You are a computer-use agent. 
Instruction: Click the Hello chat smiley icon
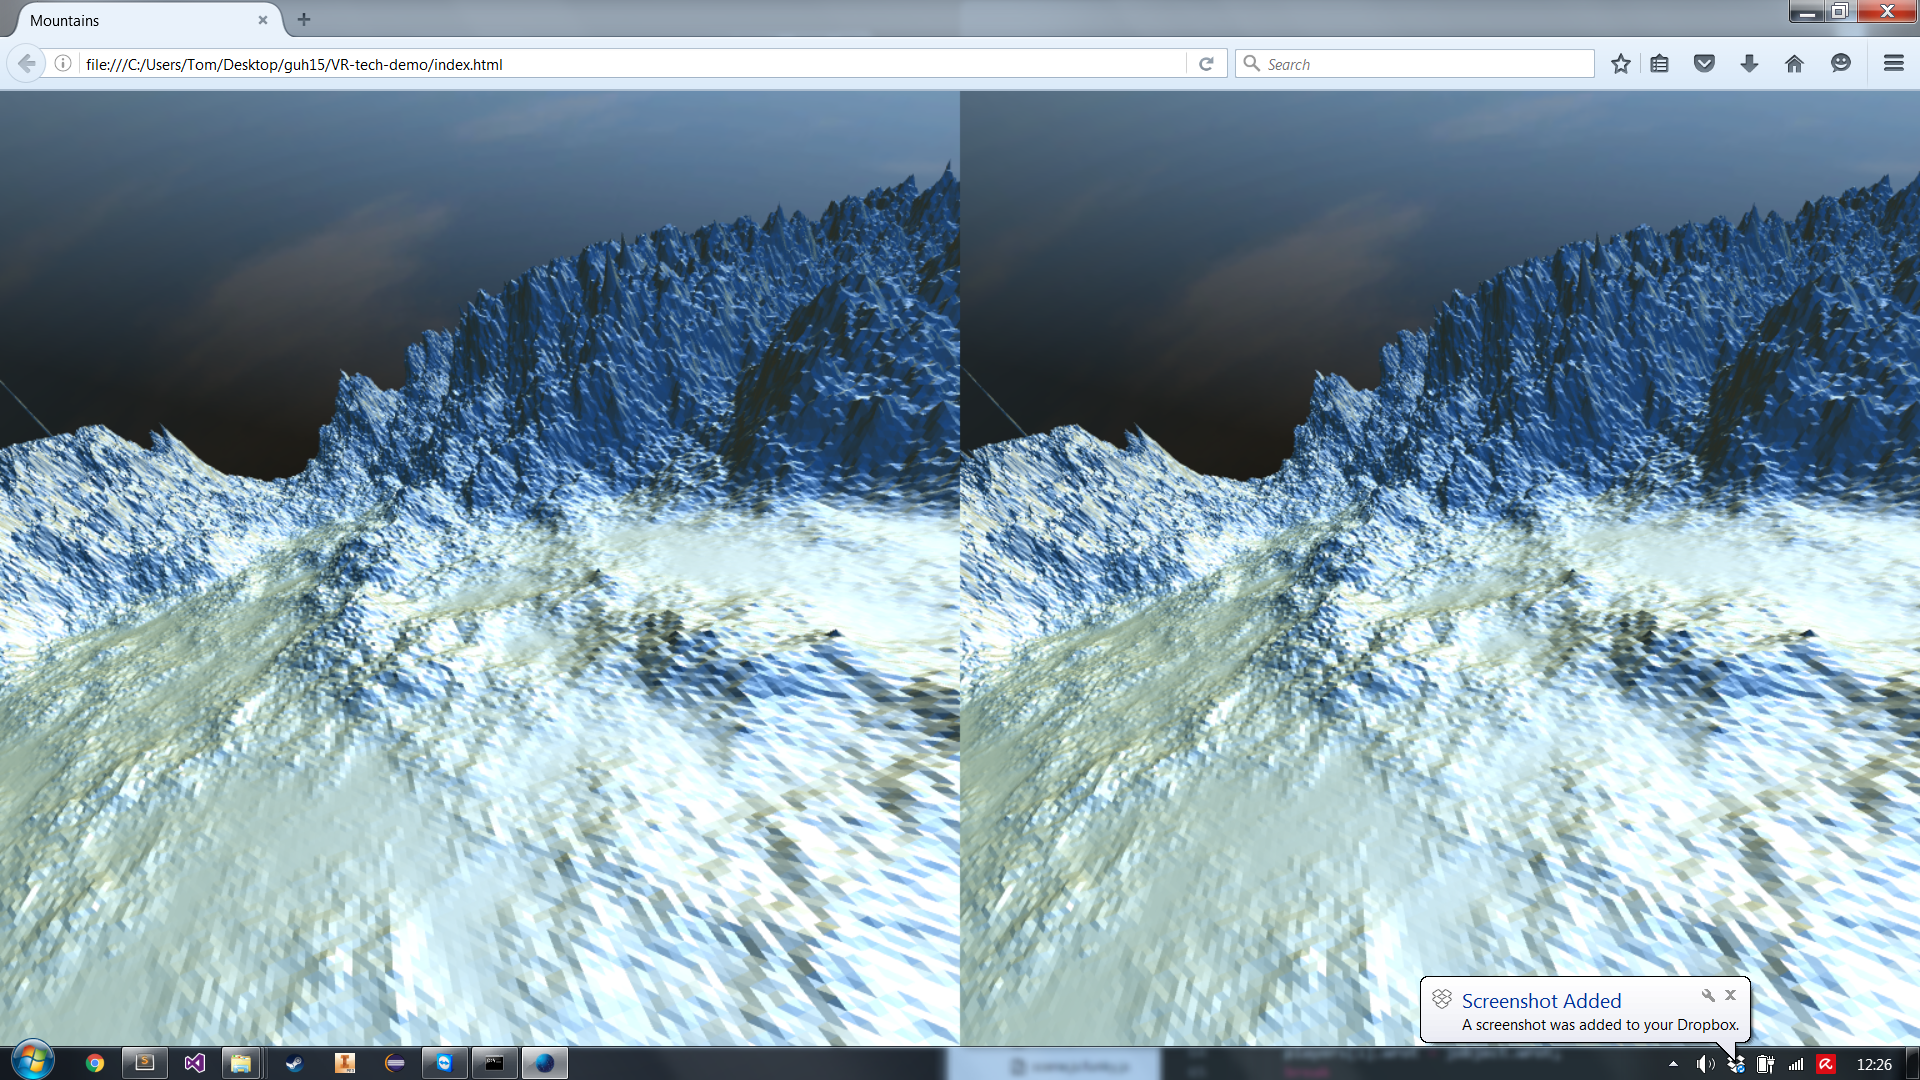(x=1840, y=64)
